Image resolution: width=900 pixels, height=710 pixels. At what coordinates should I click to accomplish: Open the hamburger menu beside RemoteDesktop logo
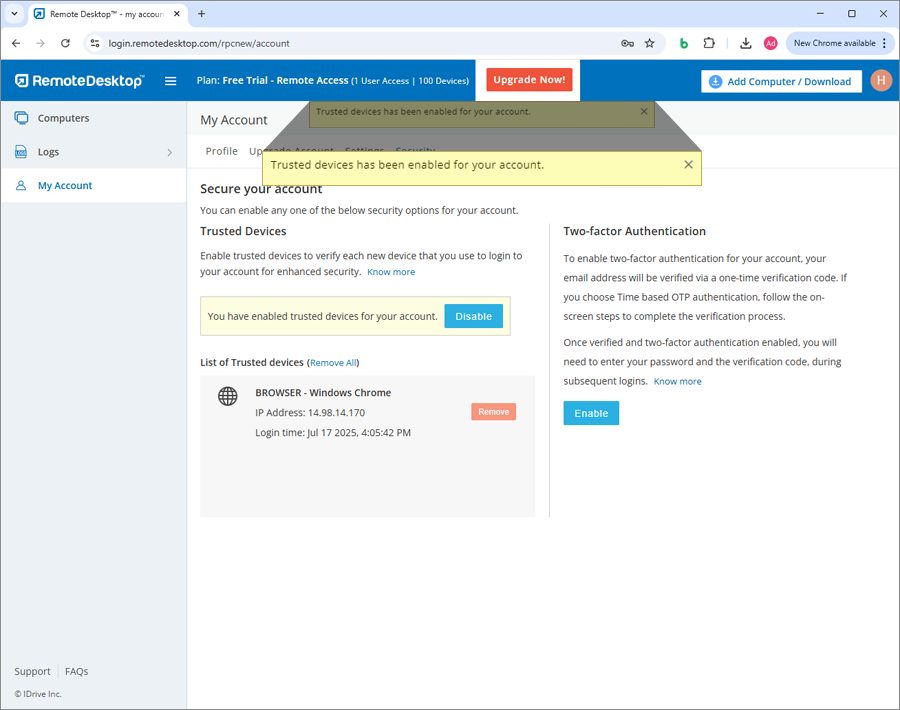pyautogui.click(x=170, y=81)
